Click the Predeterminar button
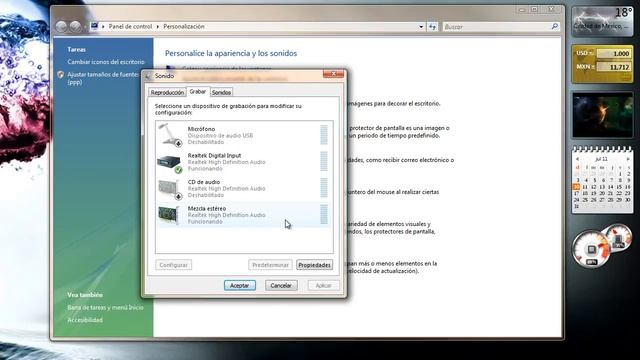Image resolution: width=640 pixels, height=360 pixels. pyautogui.click(x=270, y=265)
